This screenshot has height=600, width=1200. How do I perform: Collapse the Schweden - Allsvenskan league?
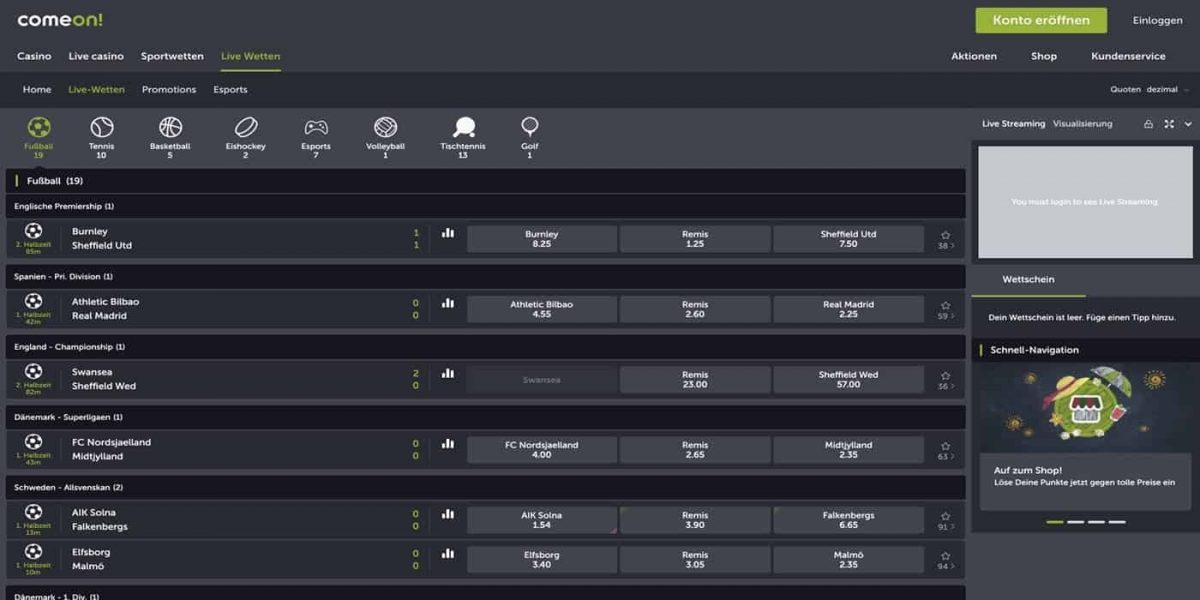486,487
